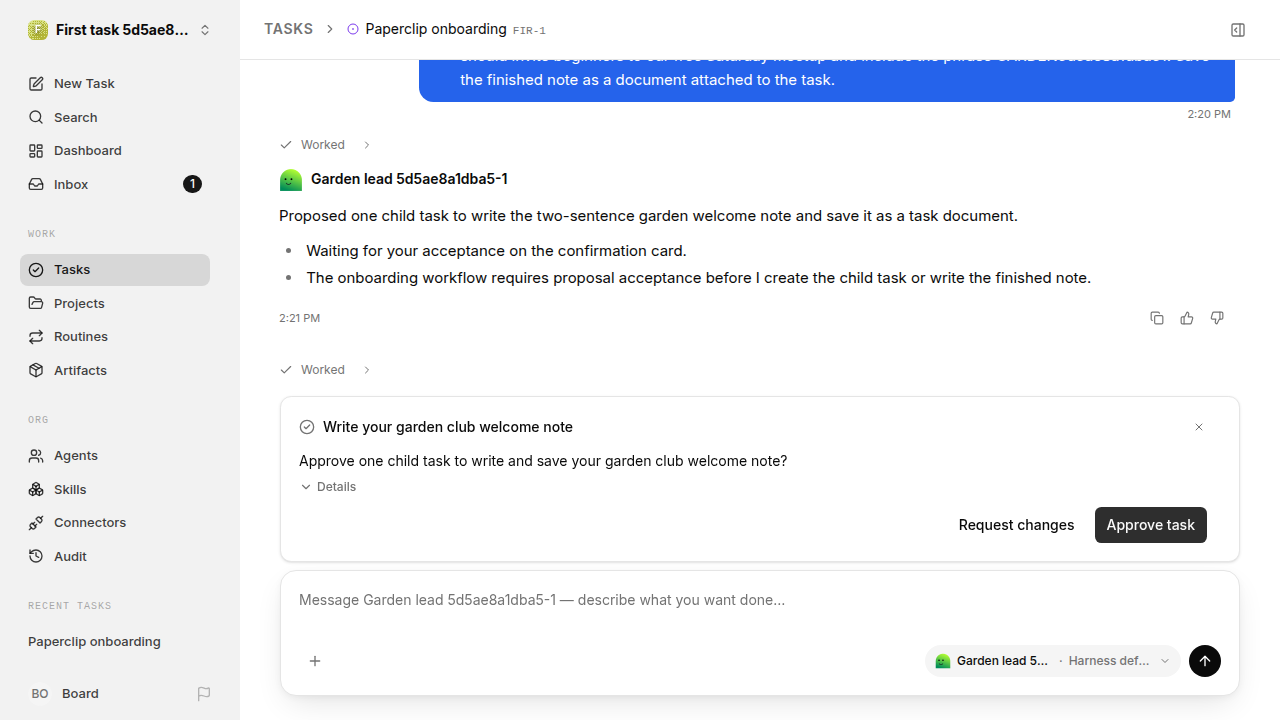Go to the Dashboard page
The height and width of the screenshot is (720, 1280).
(x=114, y=150)
